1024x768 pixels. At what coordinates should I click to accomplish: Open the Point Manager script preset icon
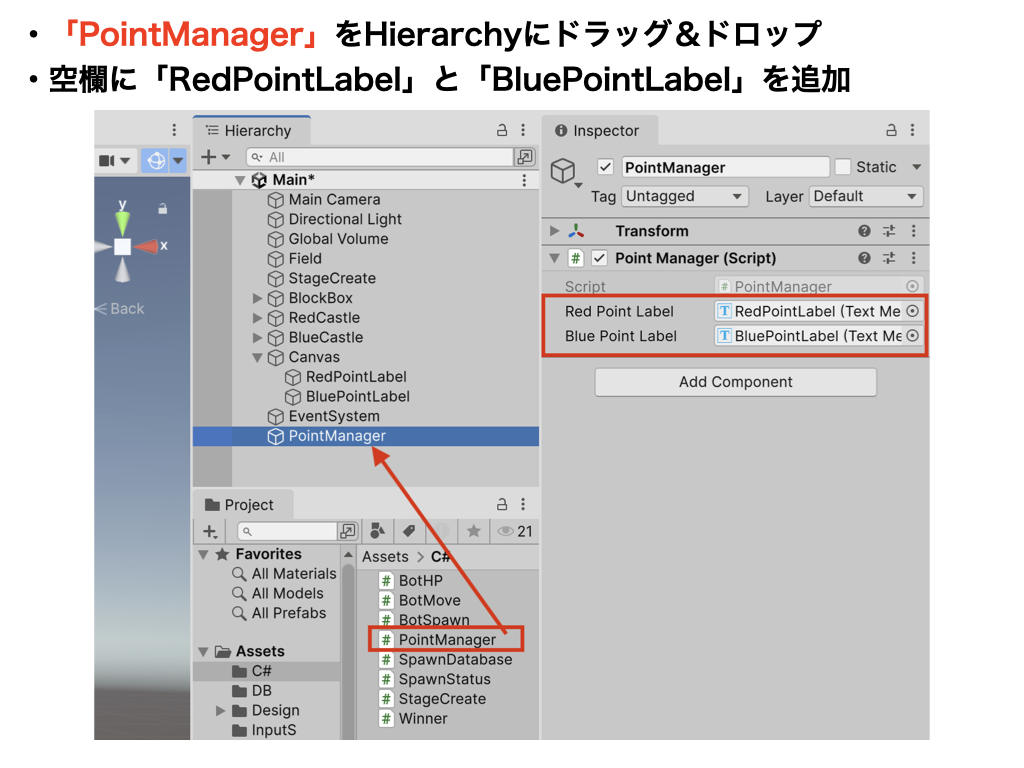coord(889,258)
